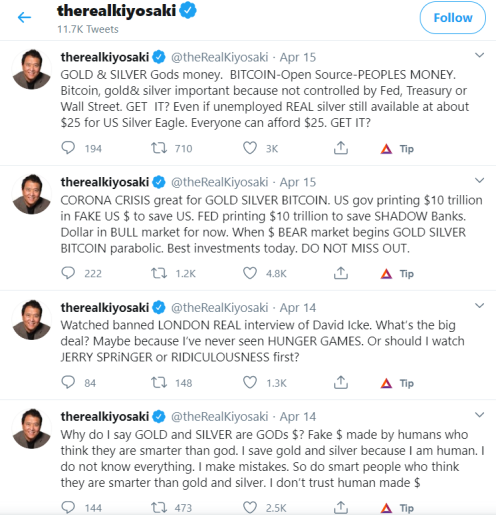Tip the JERRY SPRINGER tweet via Brave
The height and width of the screenshot is (515, 496).
pyautogui.click(x=397, y=383)
